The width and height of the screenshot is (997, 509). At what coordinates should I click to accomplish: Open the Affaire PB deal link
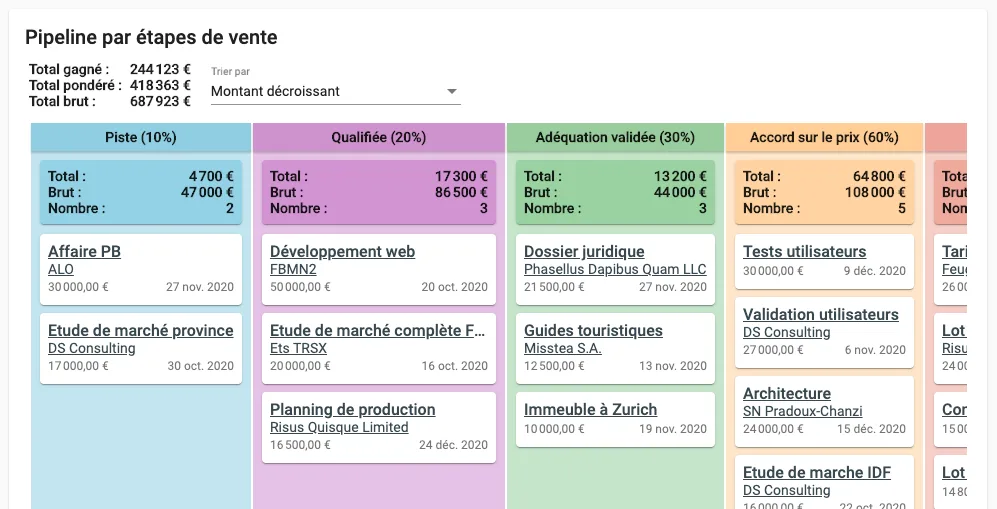pyautogui.click(x=85, y=252)
